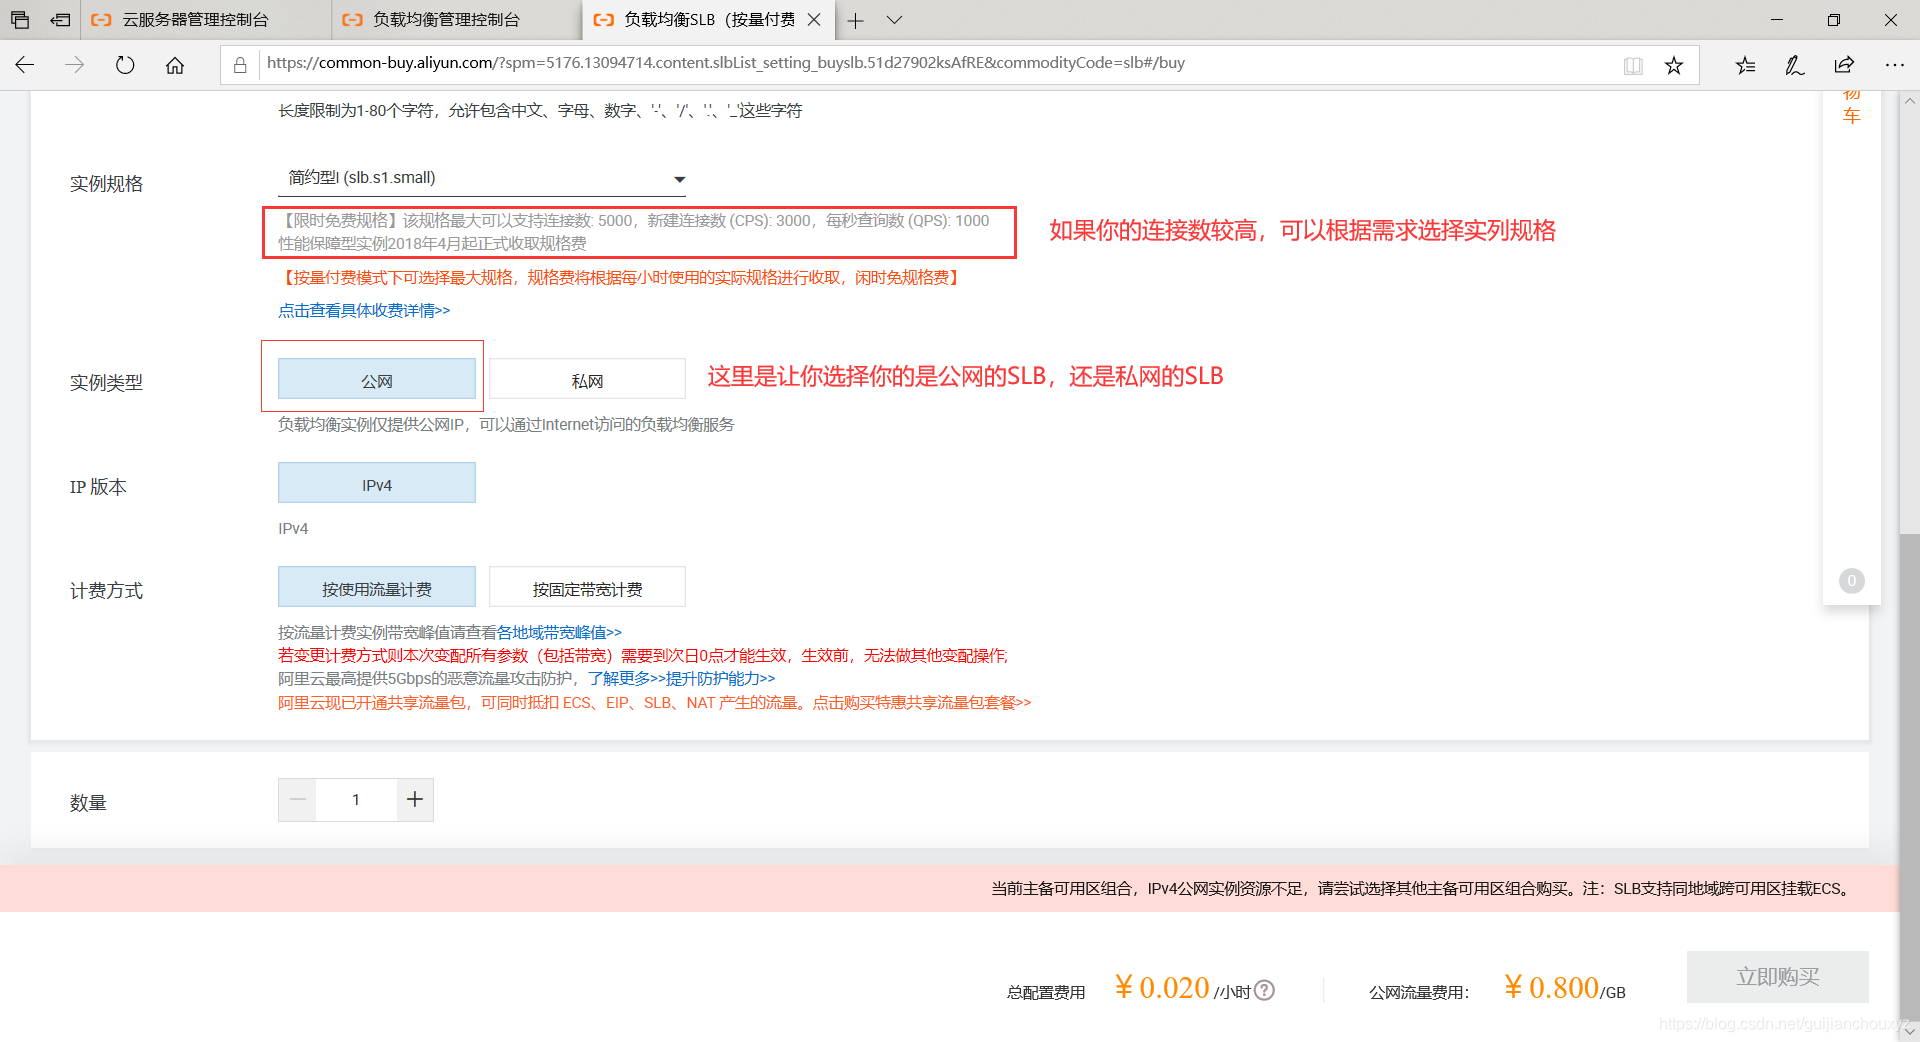1920x1042 pixels.
Task: Refresh the current page
Action: coord(125,65)
